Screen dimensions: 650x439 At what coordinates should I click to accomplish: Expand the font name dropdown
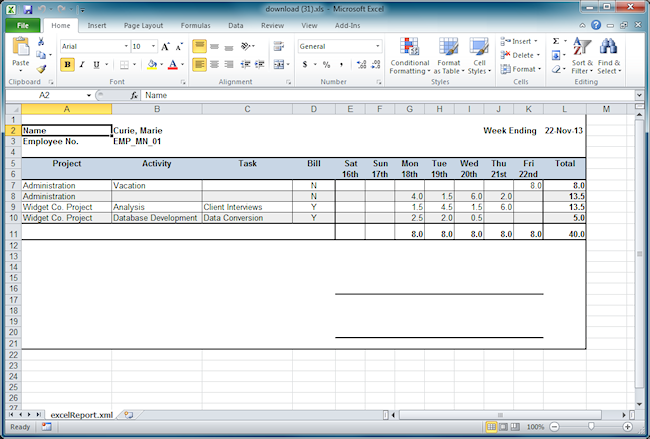pos(126,46)
